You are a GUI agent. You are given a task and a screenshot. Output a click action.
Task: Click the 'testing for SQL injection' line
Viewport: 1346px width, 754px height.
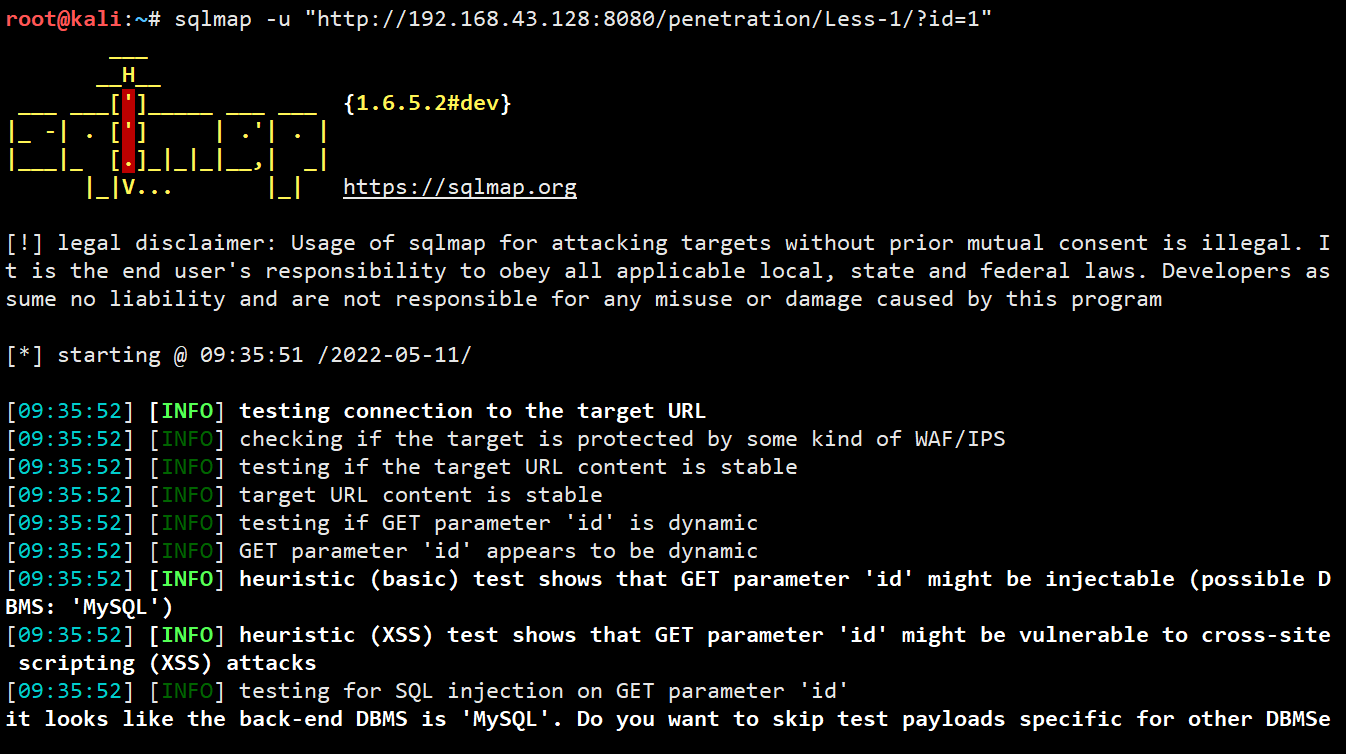543,691
